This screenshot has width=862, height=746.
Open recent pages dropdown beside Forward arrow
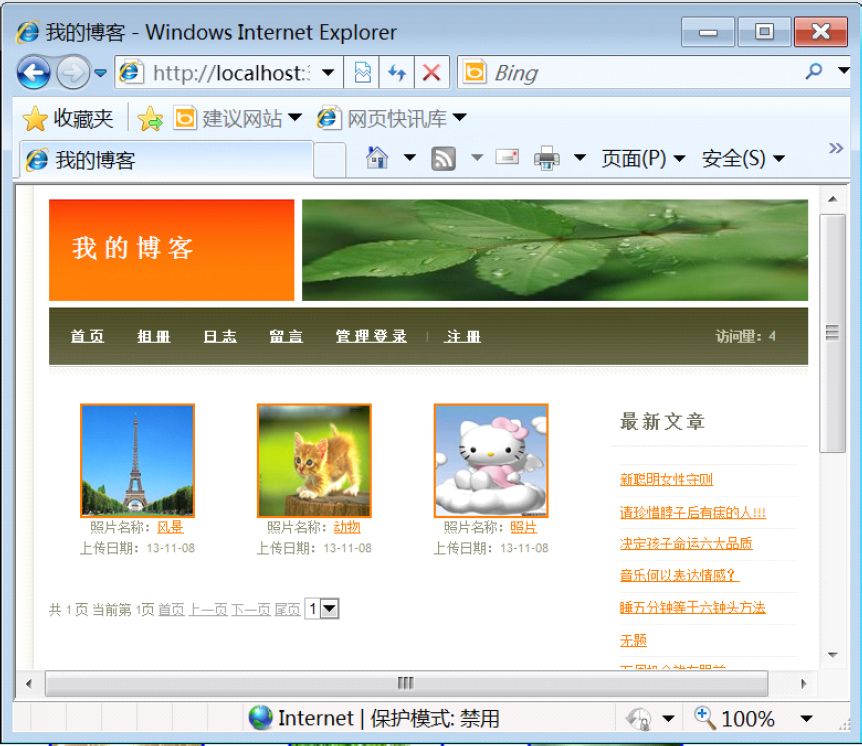100,73
